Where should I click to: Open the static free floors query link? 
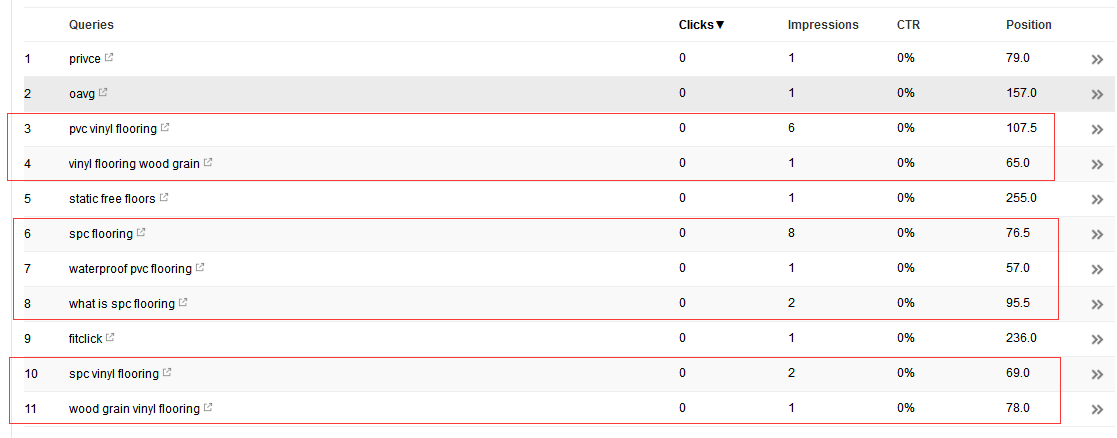pos(112,198)
